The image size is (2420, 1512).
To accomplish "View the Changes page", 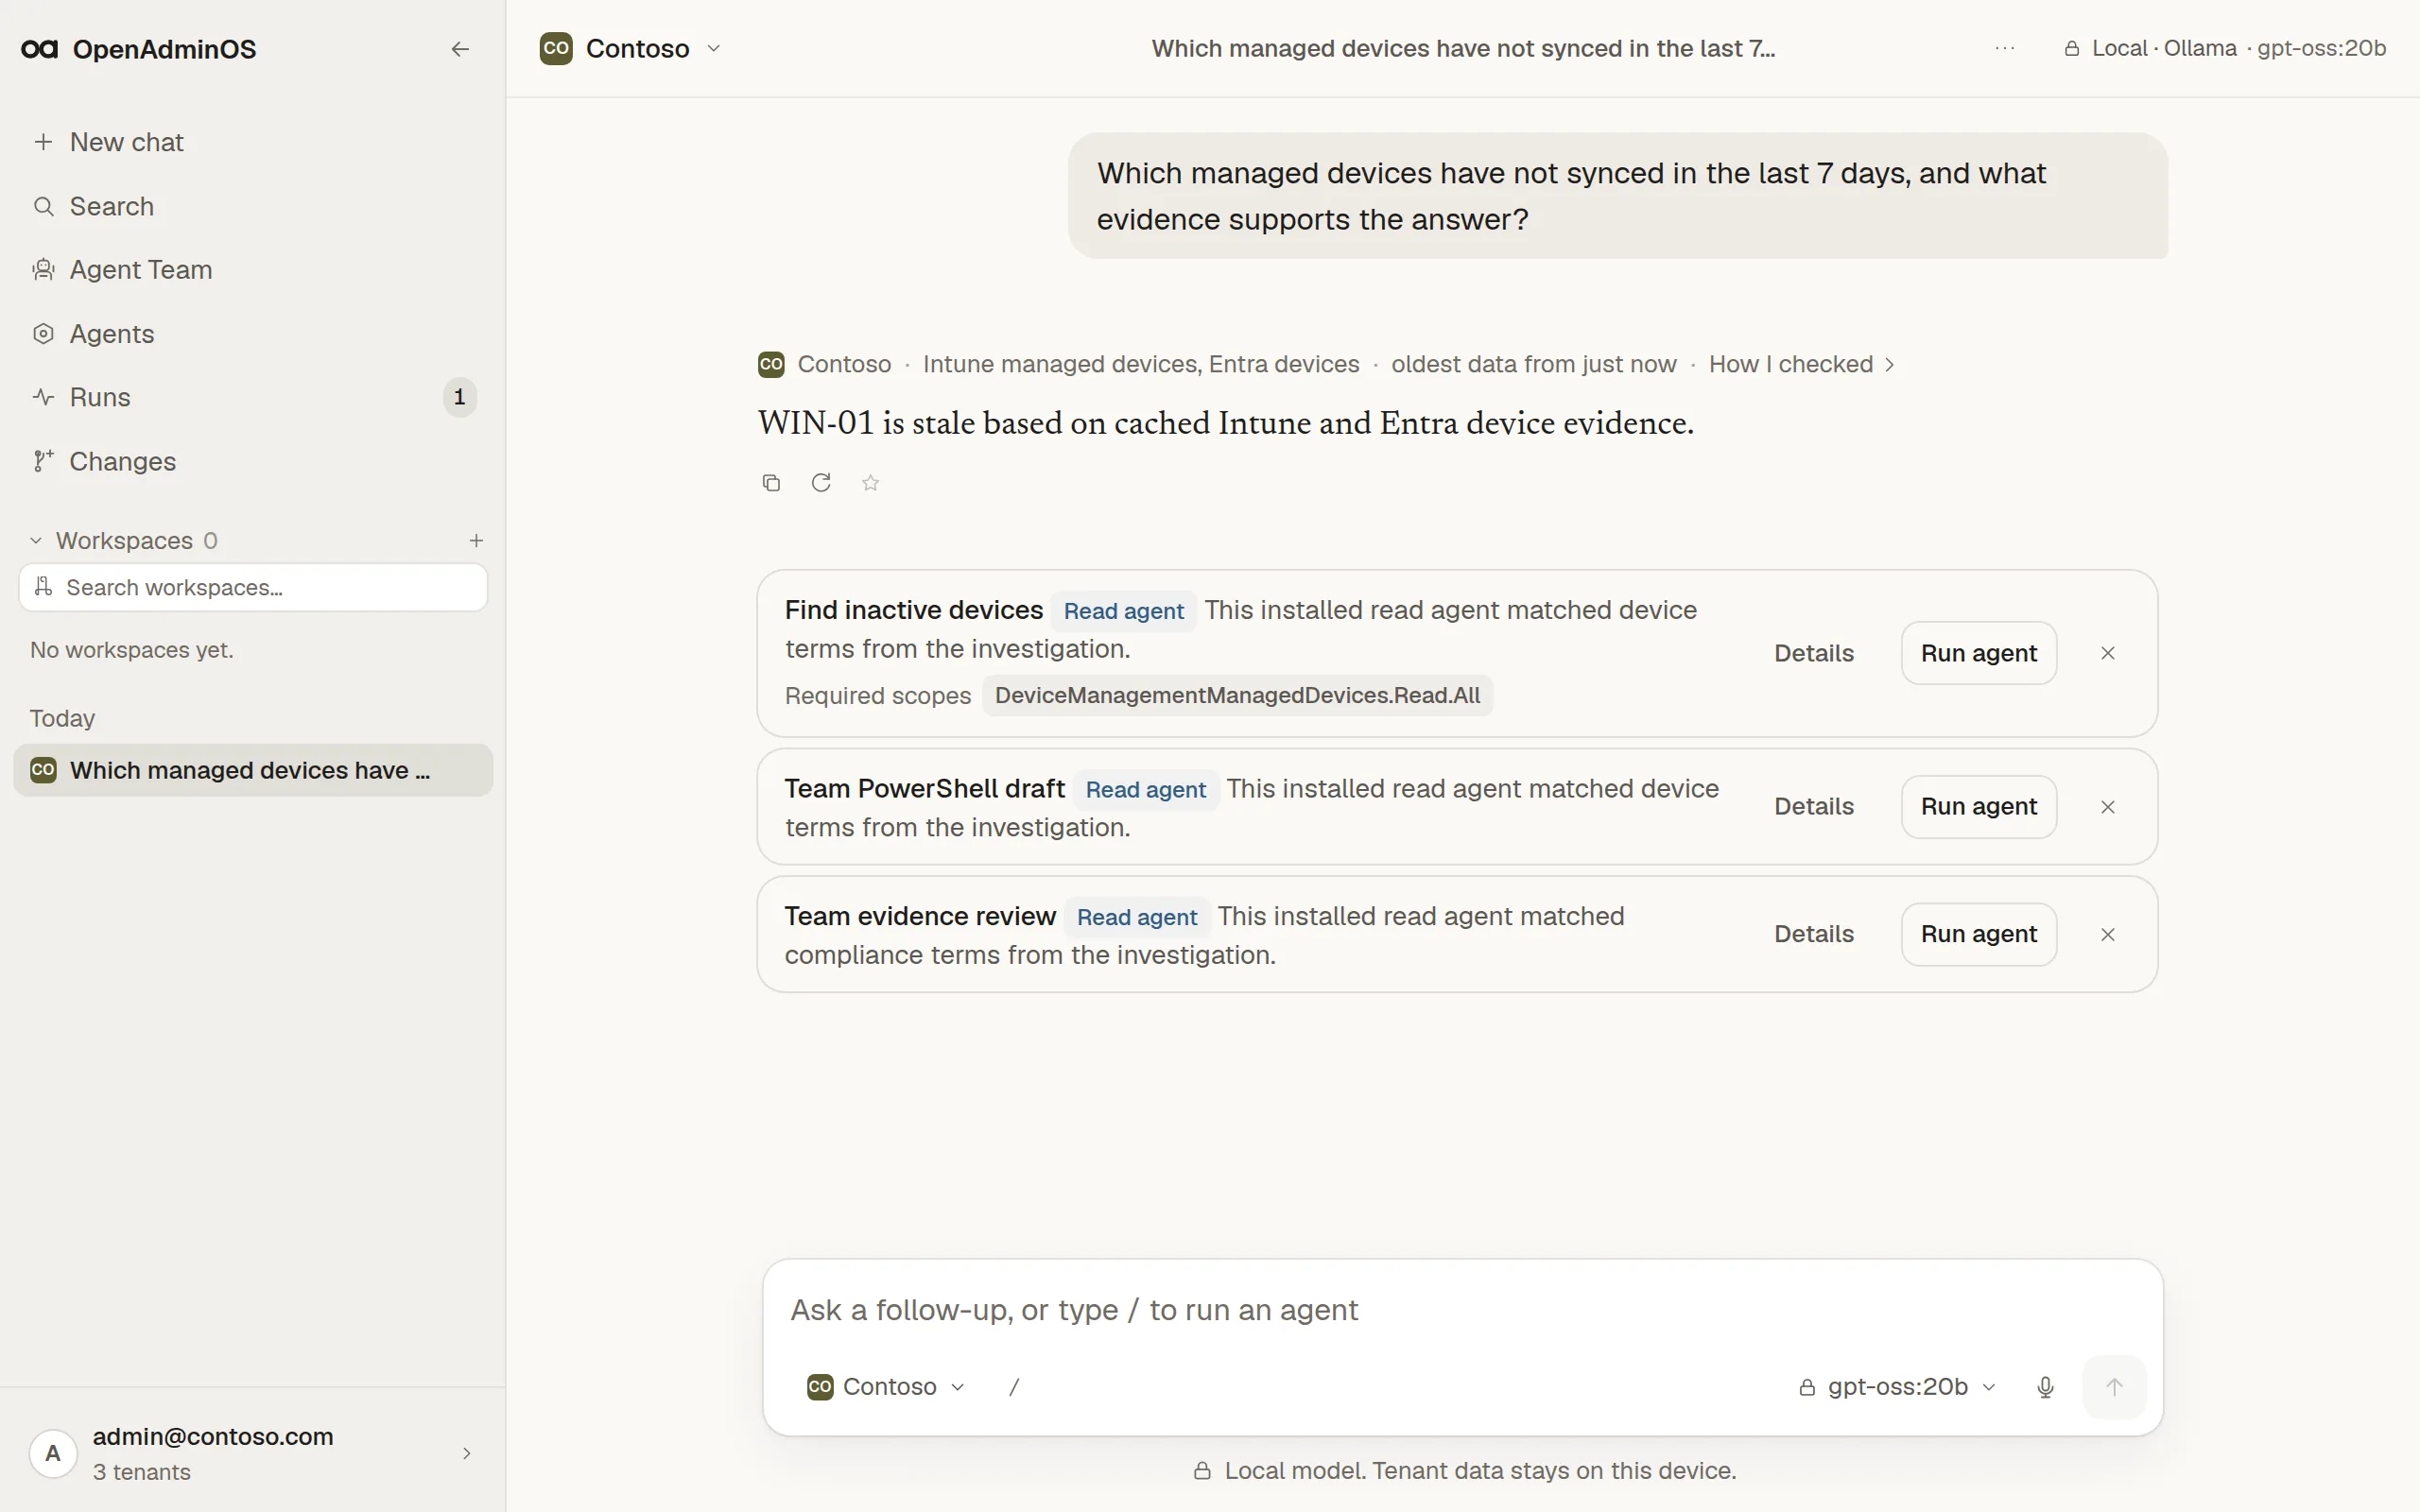I will click(x=253, y=461).
